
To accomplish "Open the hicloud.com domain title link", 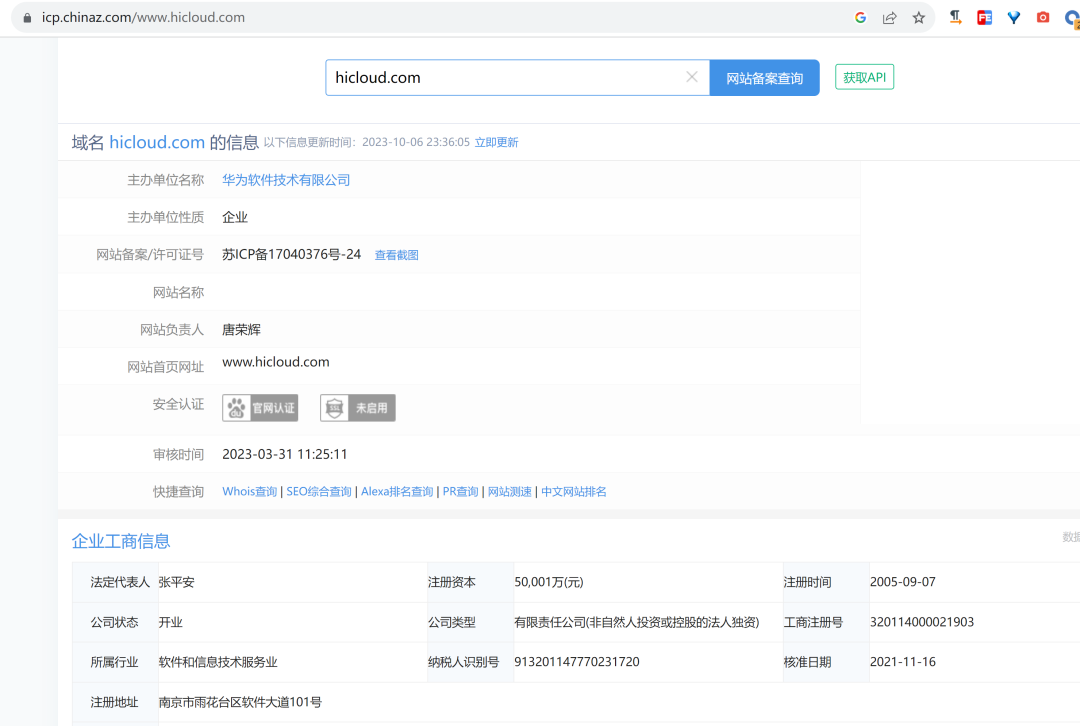I will pos(157,143).
